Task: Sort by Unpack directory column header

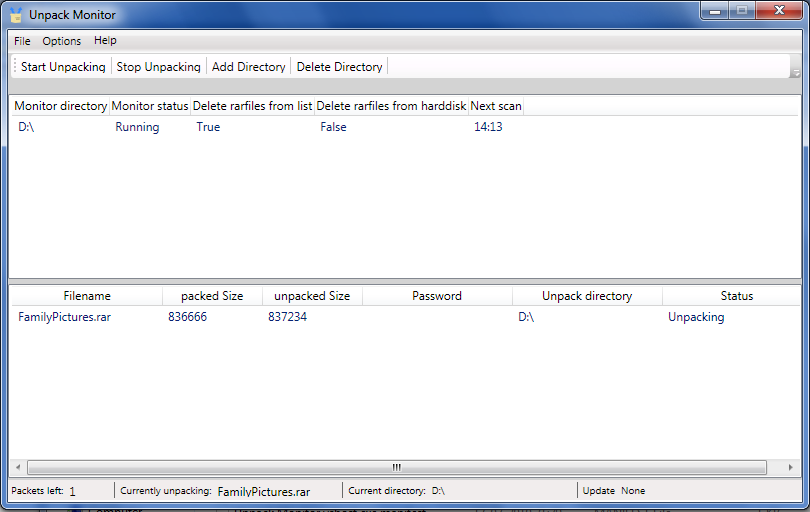Action: [x=587, y=296]
